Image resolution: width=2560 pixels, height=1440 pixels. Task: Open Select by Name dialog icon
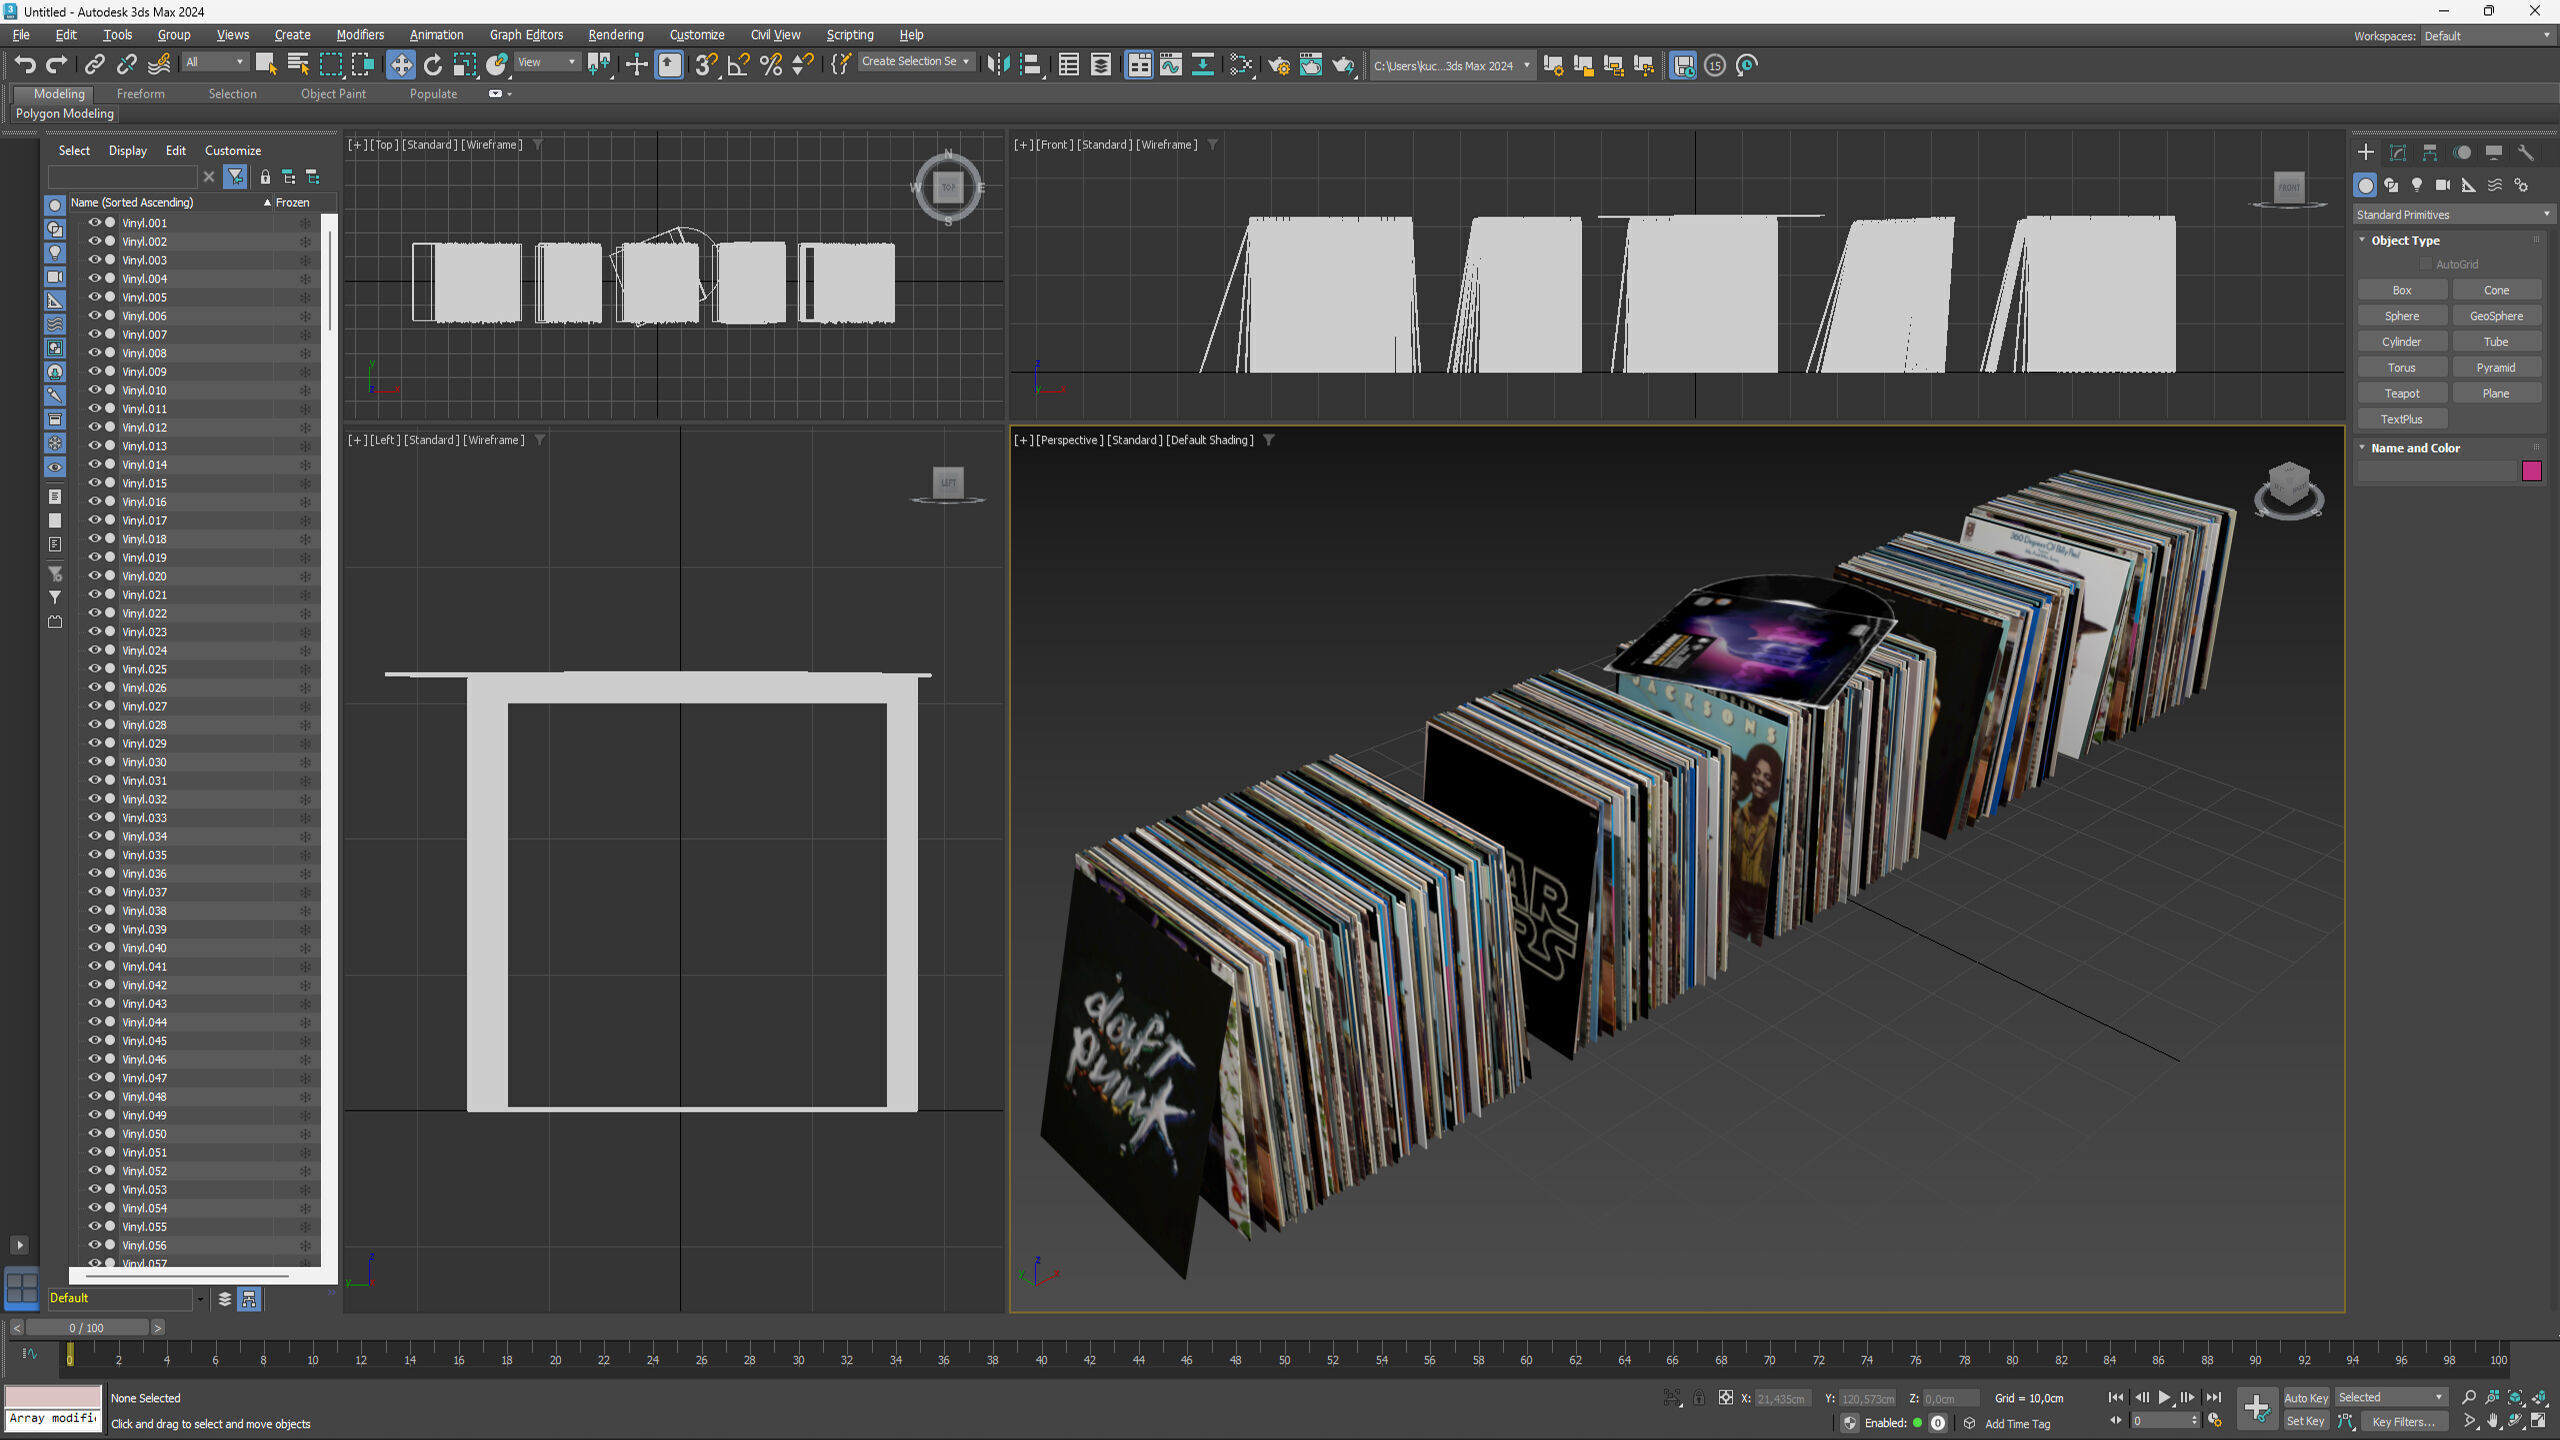coord(298,65)
